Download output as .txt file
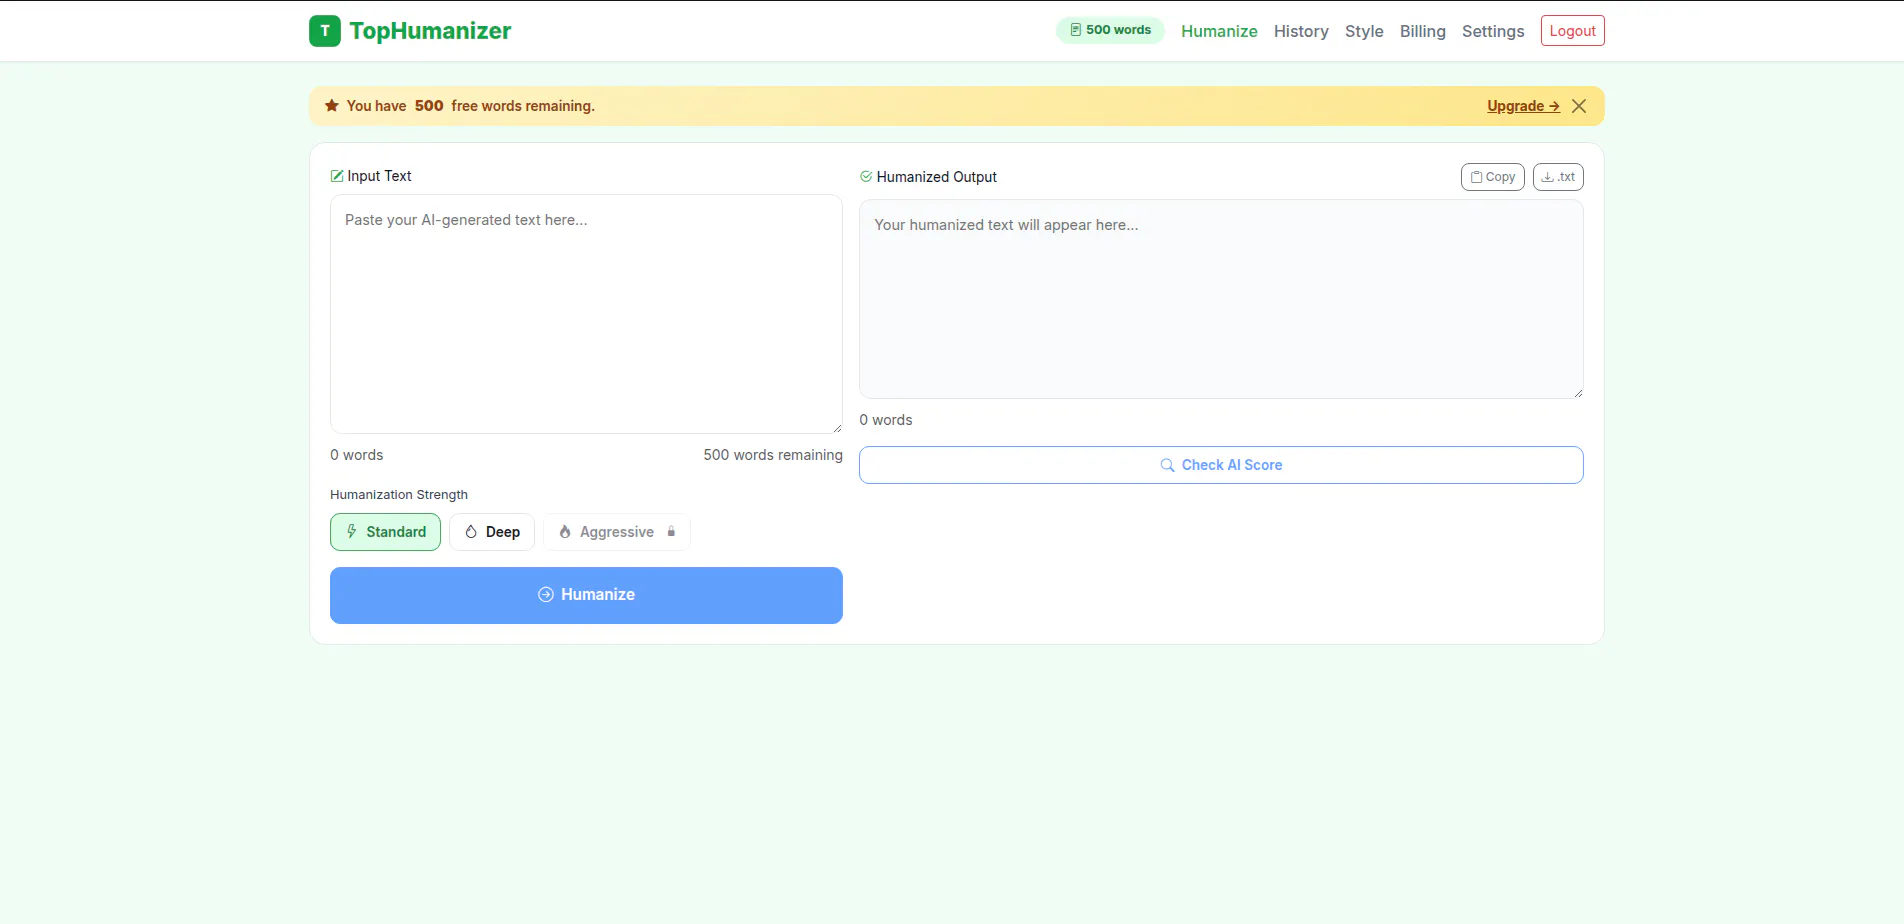This screenshot has width=1904, height=924. click(x=1558, y=177)
